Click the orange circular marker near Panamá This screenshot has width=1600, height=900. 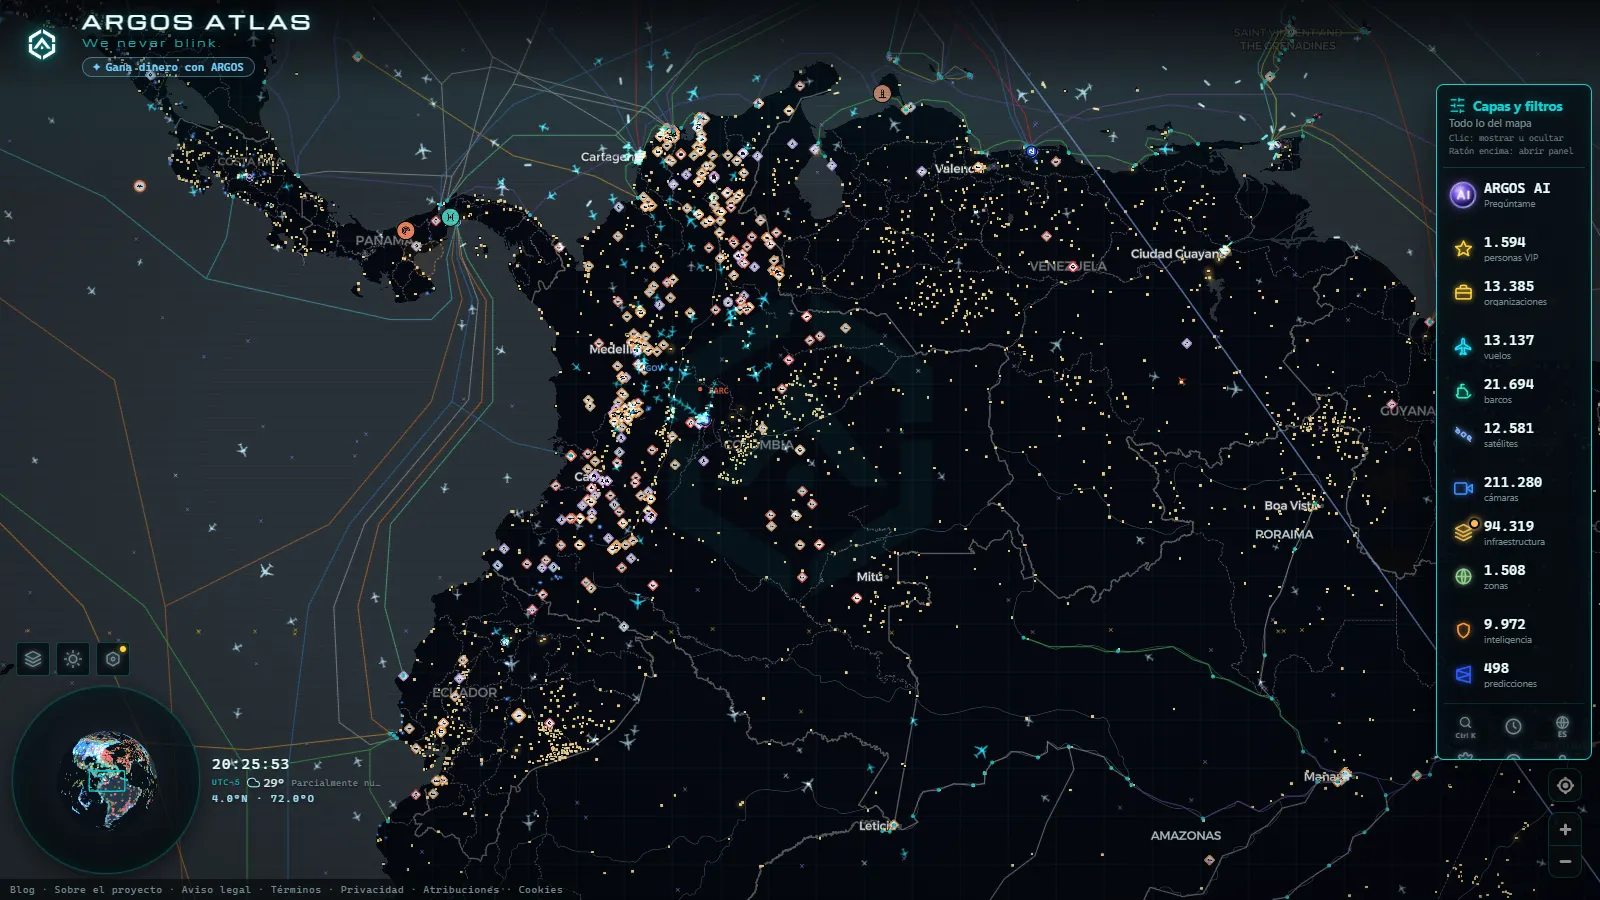click(x=405, y=230)
